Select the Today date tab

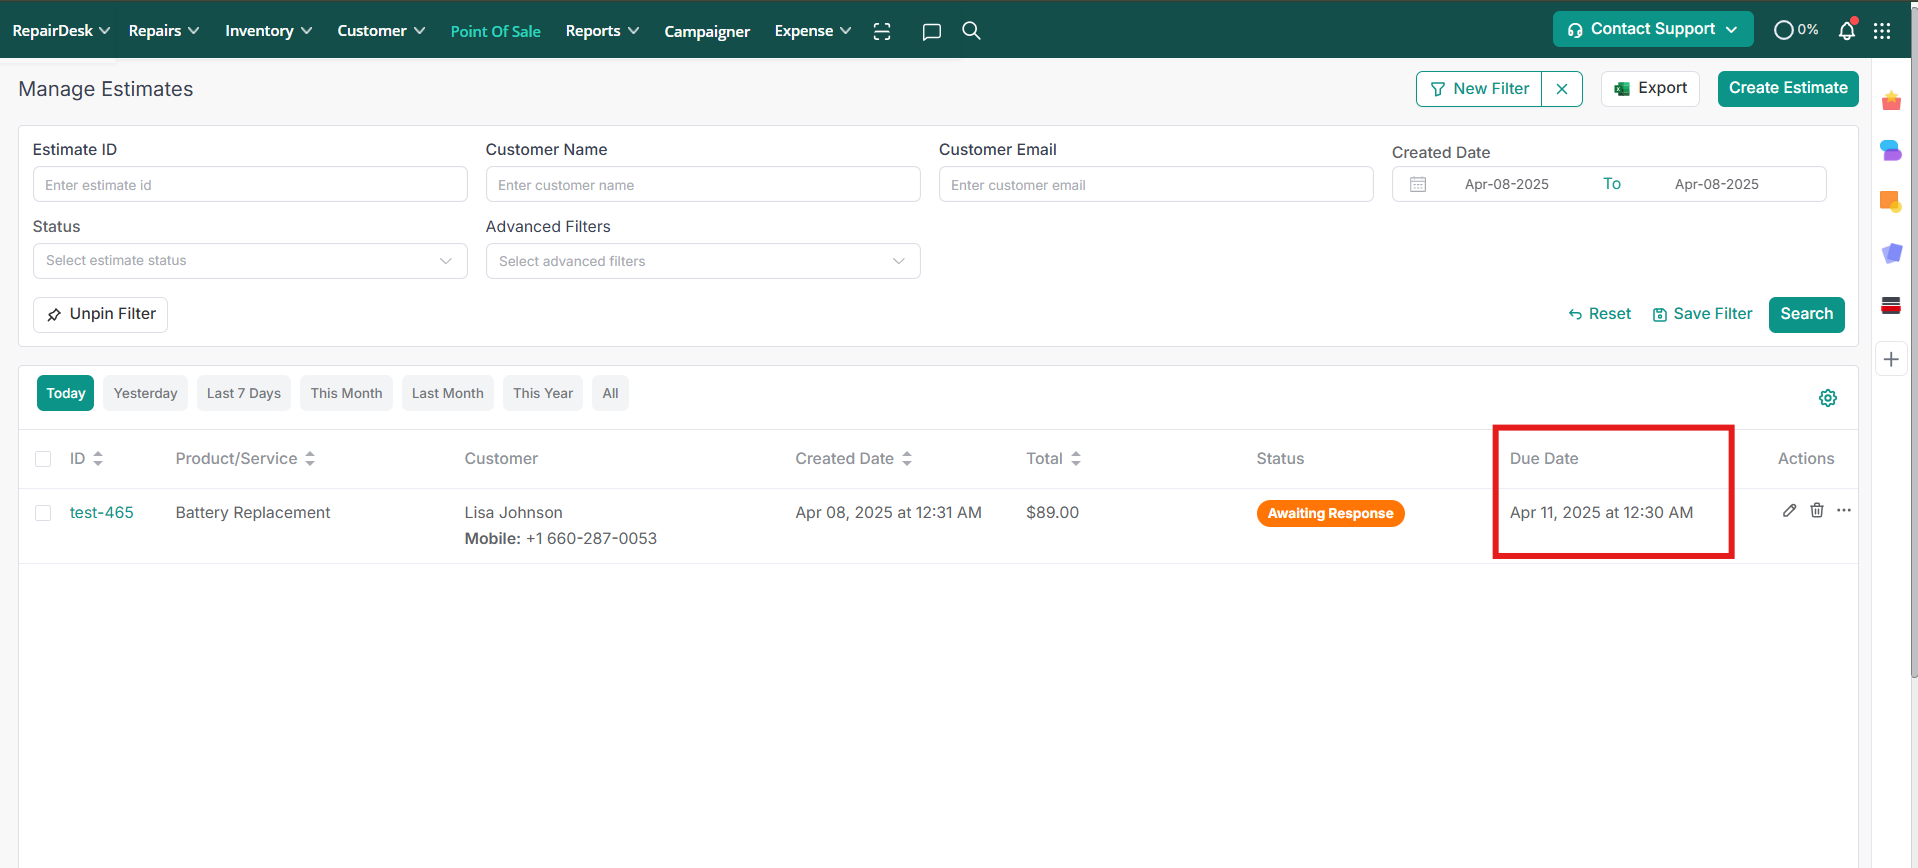[66, 393]
